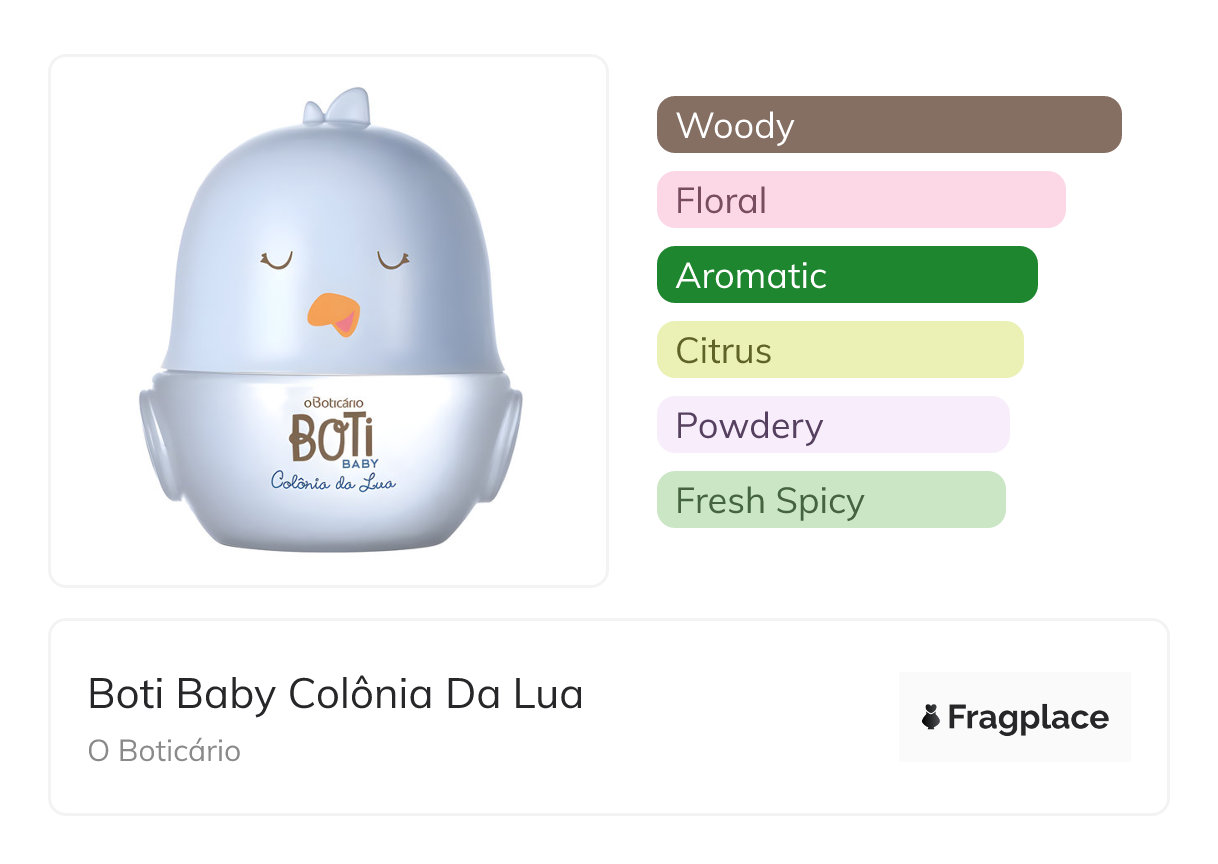Image resolution: width=1218 pixels, height=864 pixels.
Task: Click the Colônia da Lua script label
Action: (x=332, y=482)
